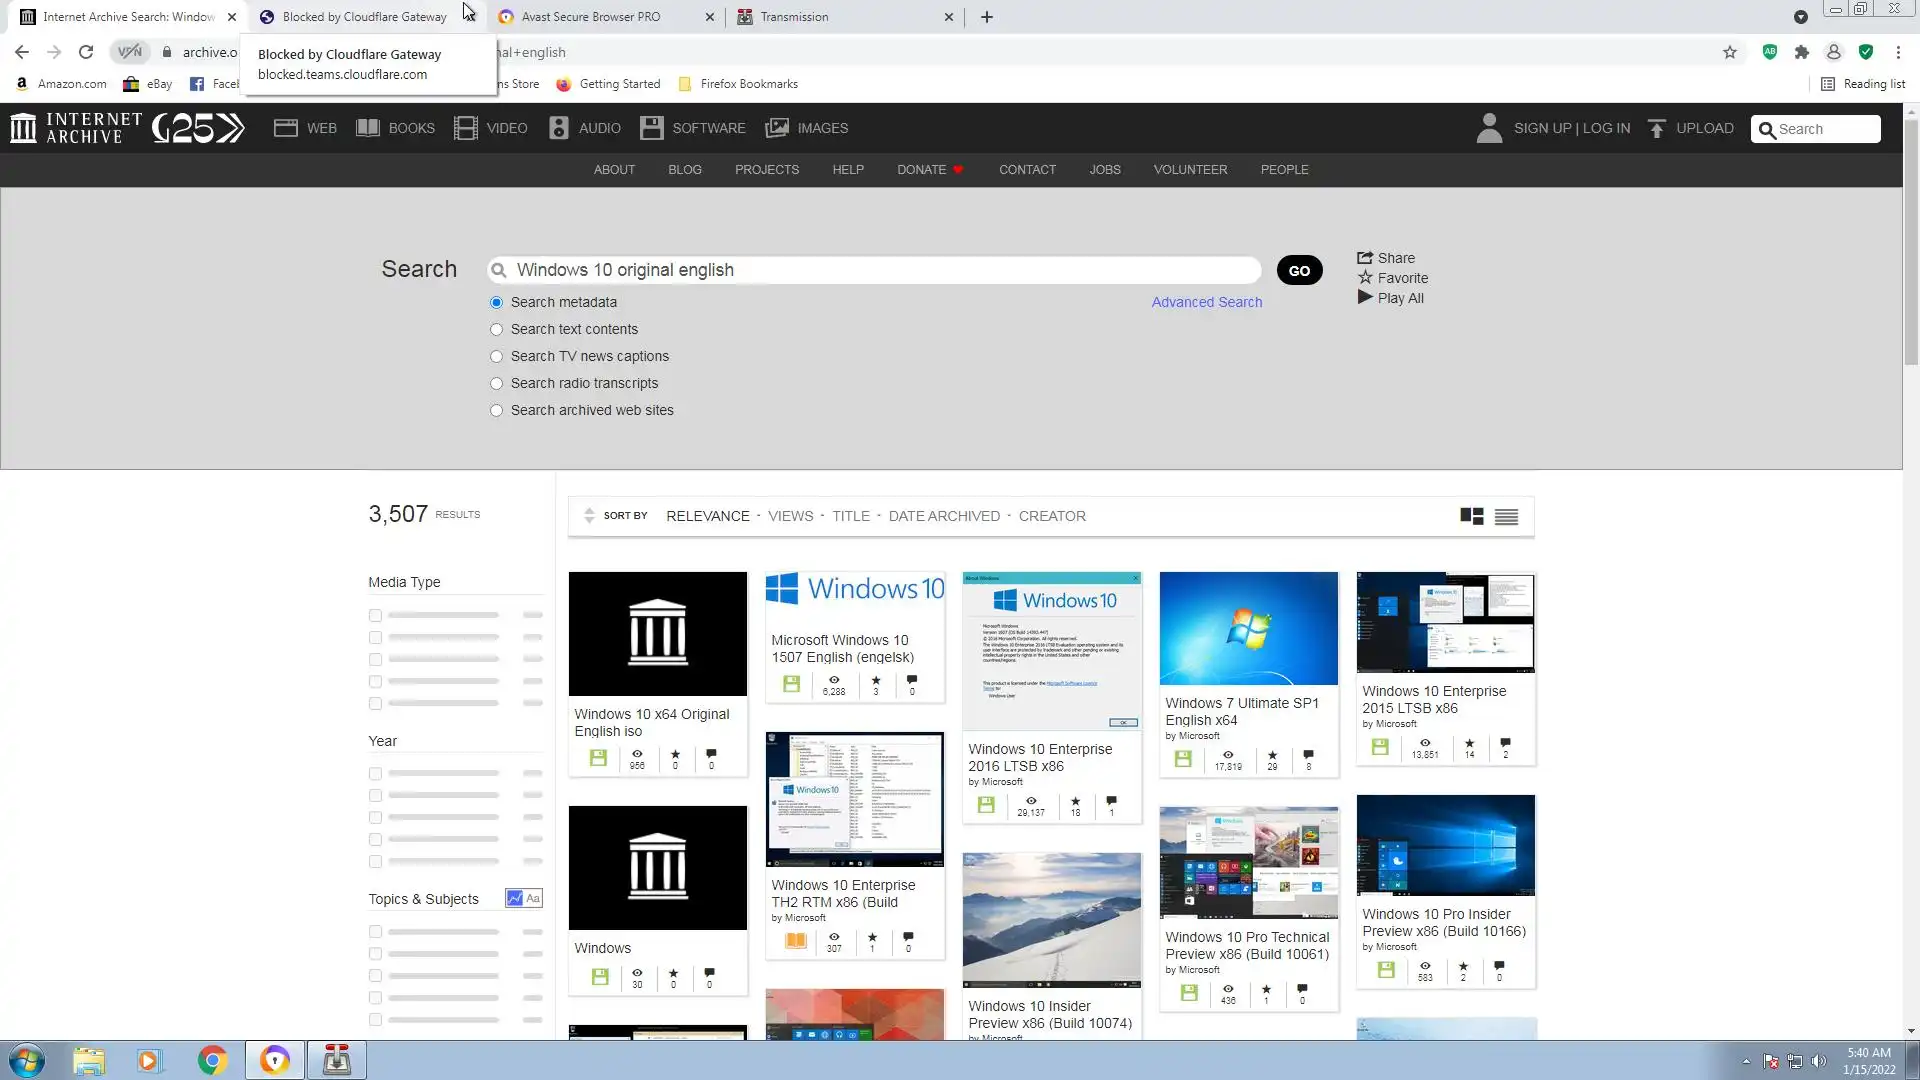Open the Software section icon

[652, 128]
